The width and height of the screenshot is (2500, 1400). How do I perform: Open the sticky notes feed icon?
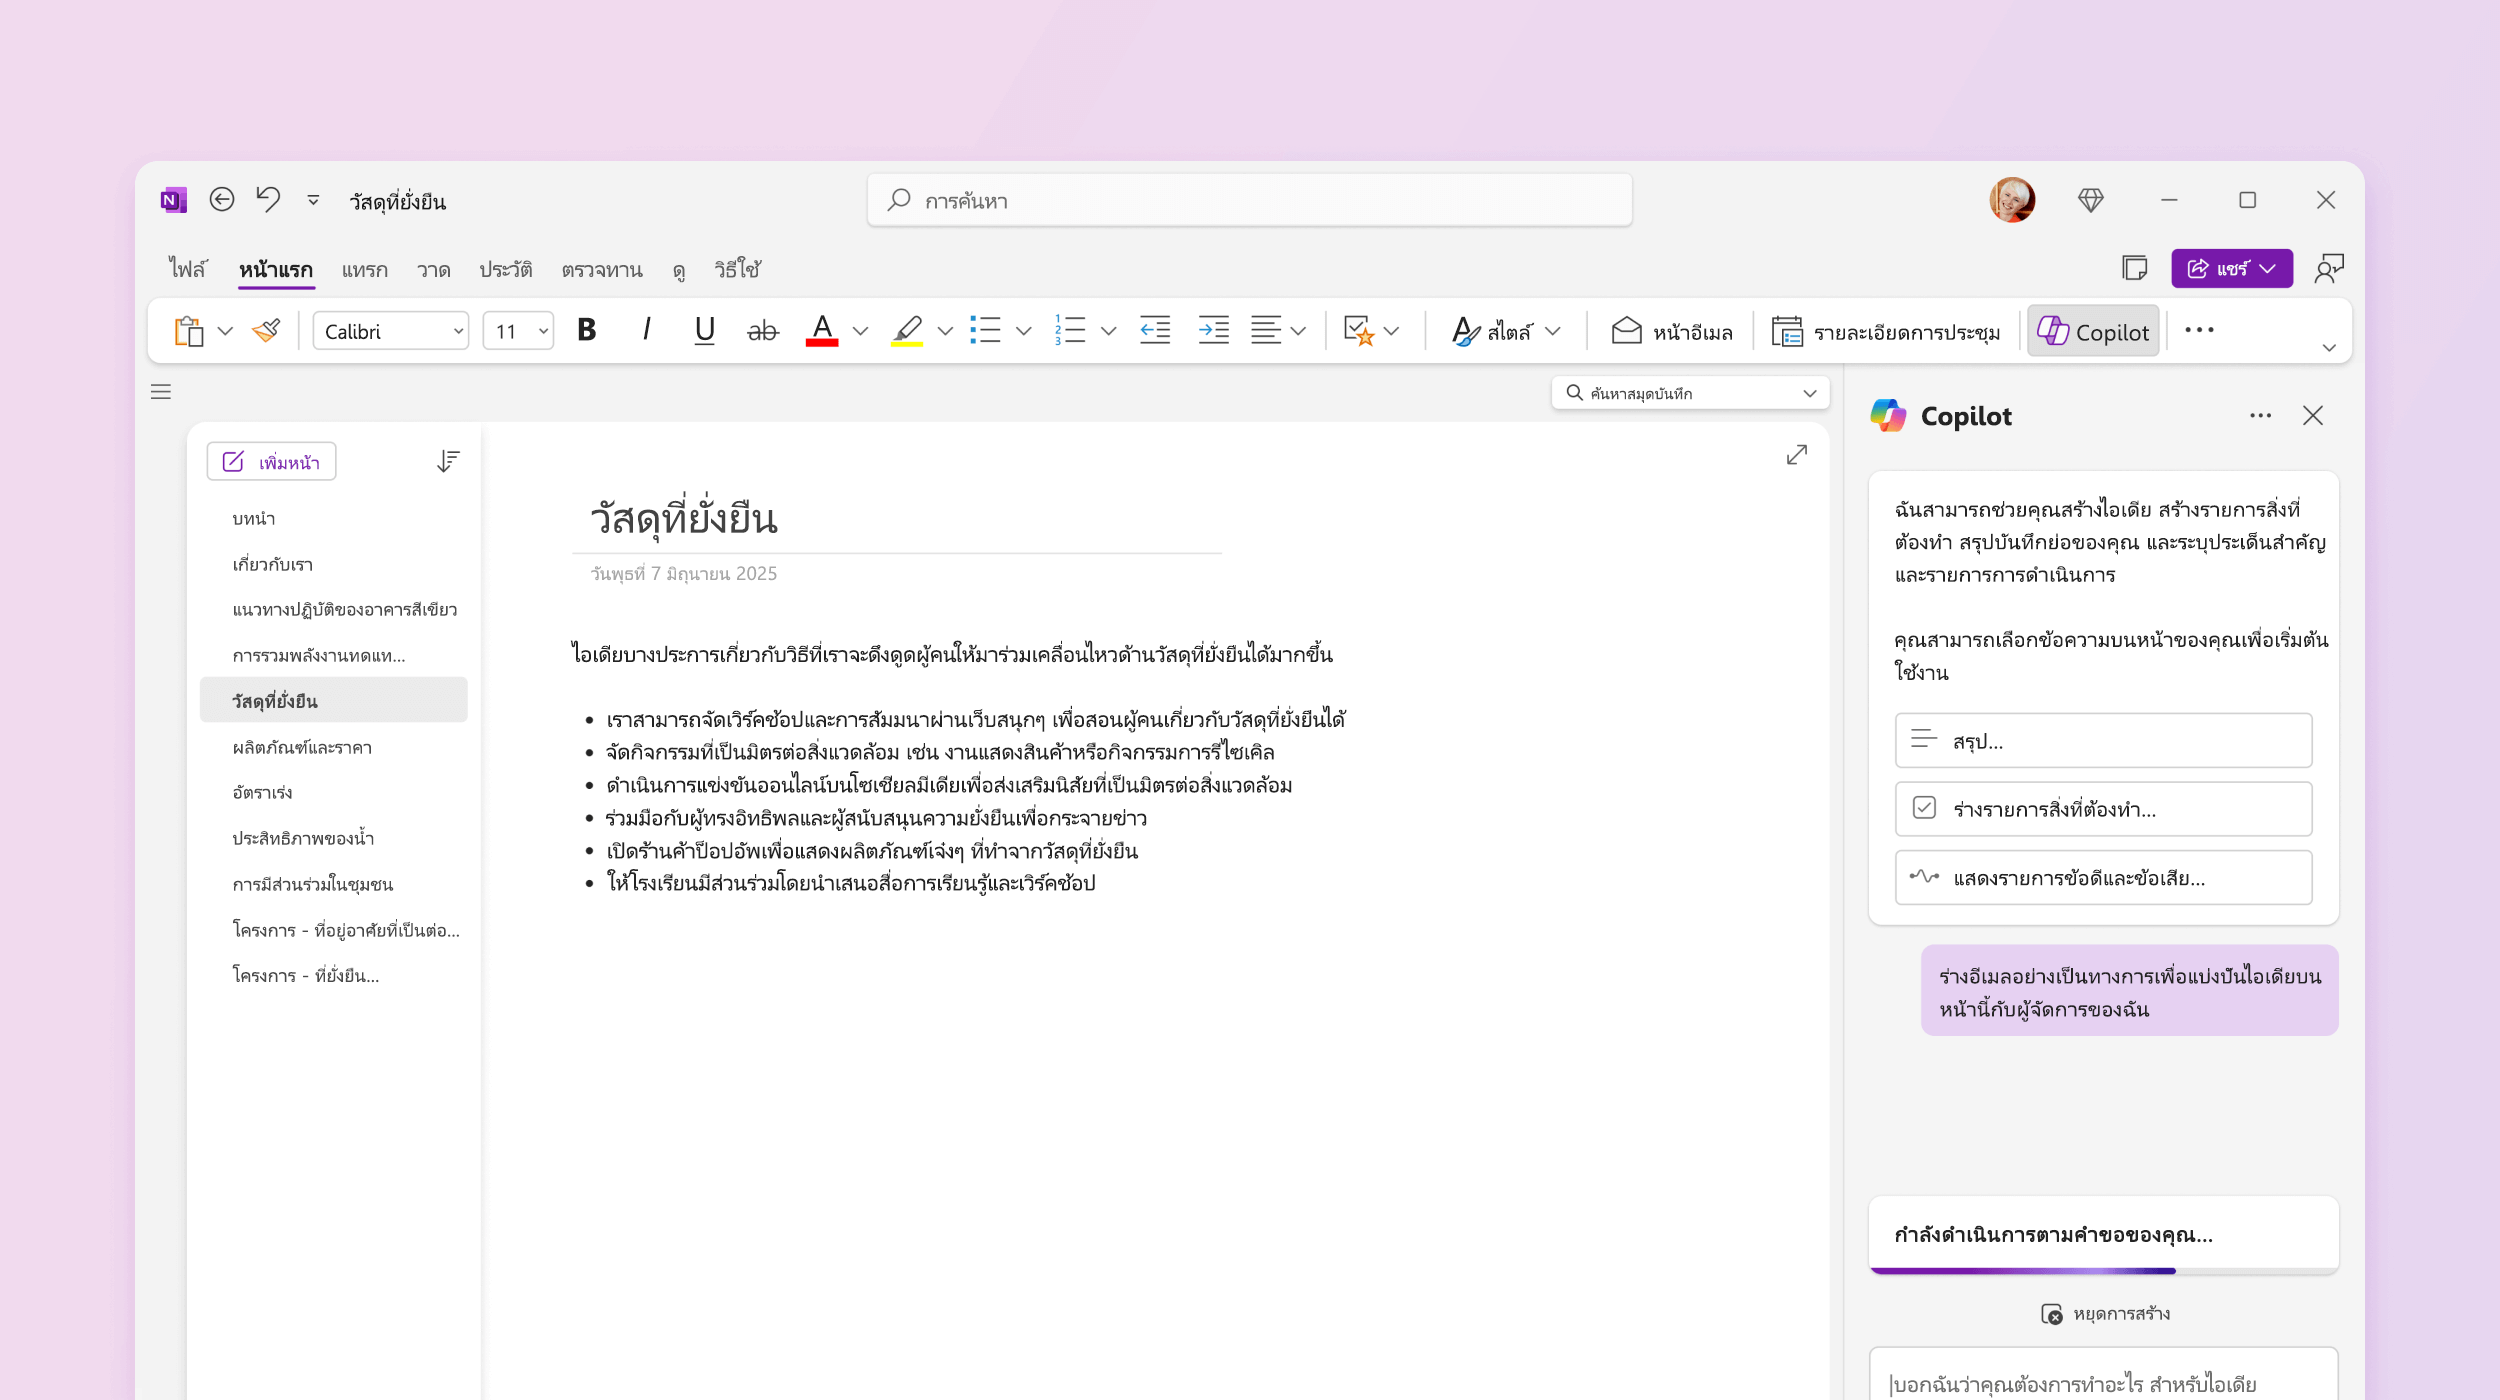(x=2134, y=268)
